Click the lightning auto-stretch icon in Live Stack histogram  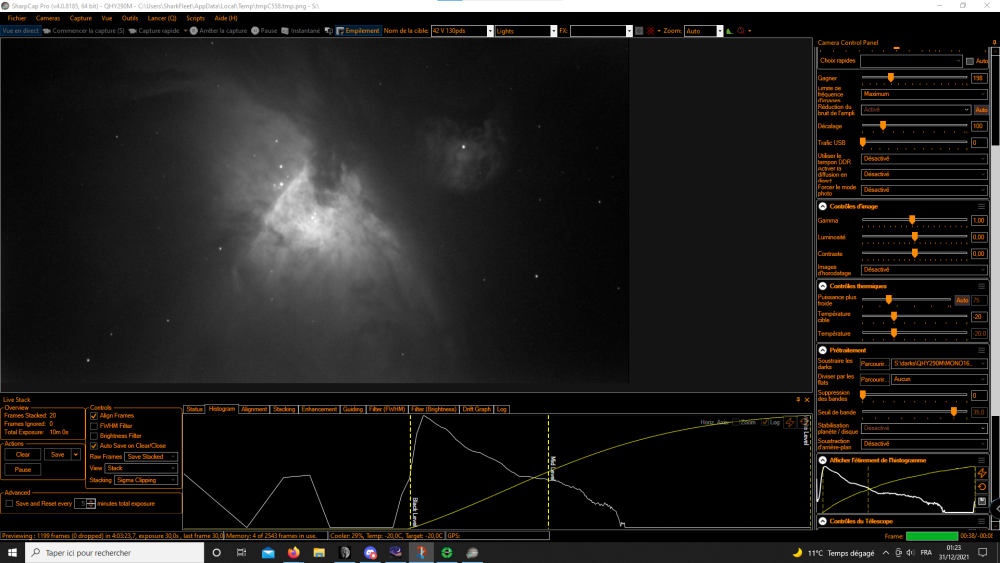coord(790,422)
